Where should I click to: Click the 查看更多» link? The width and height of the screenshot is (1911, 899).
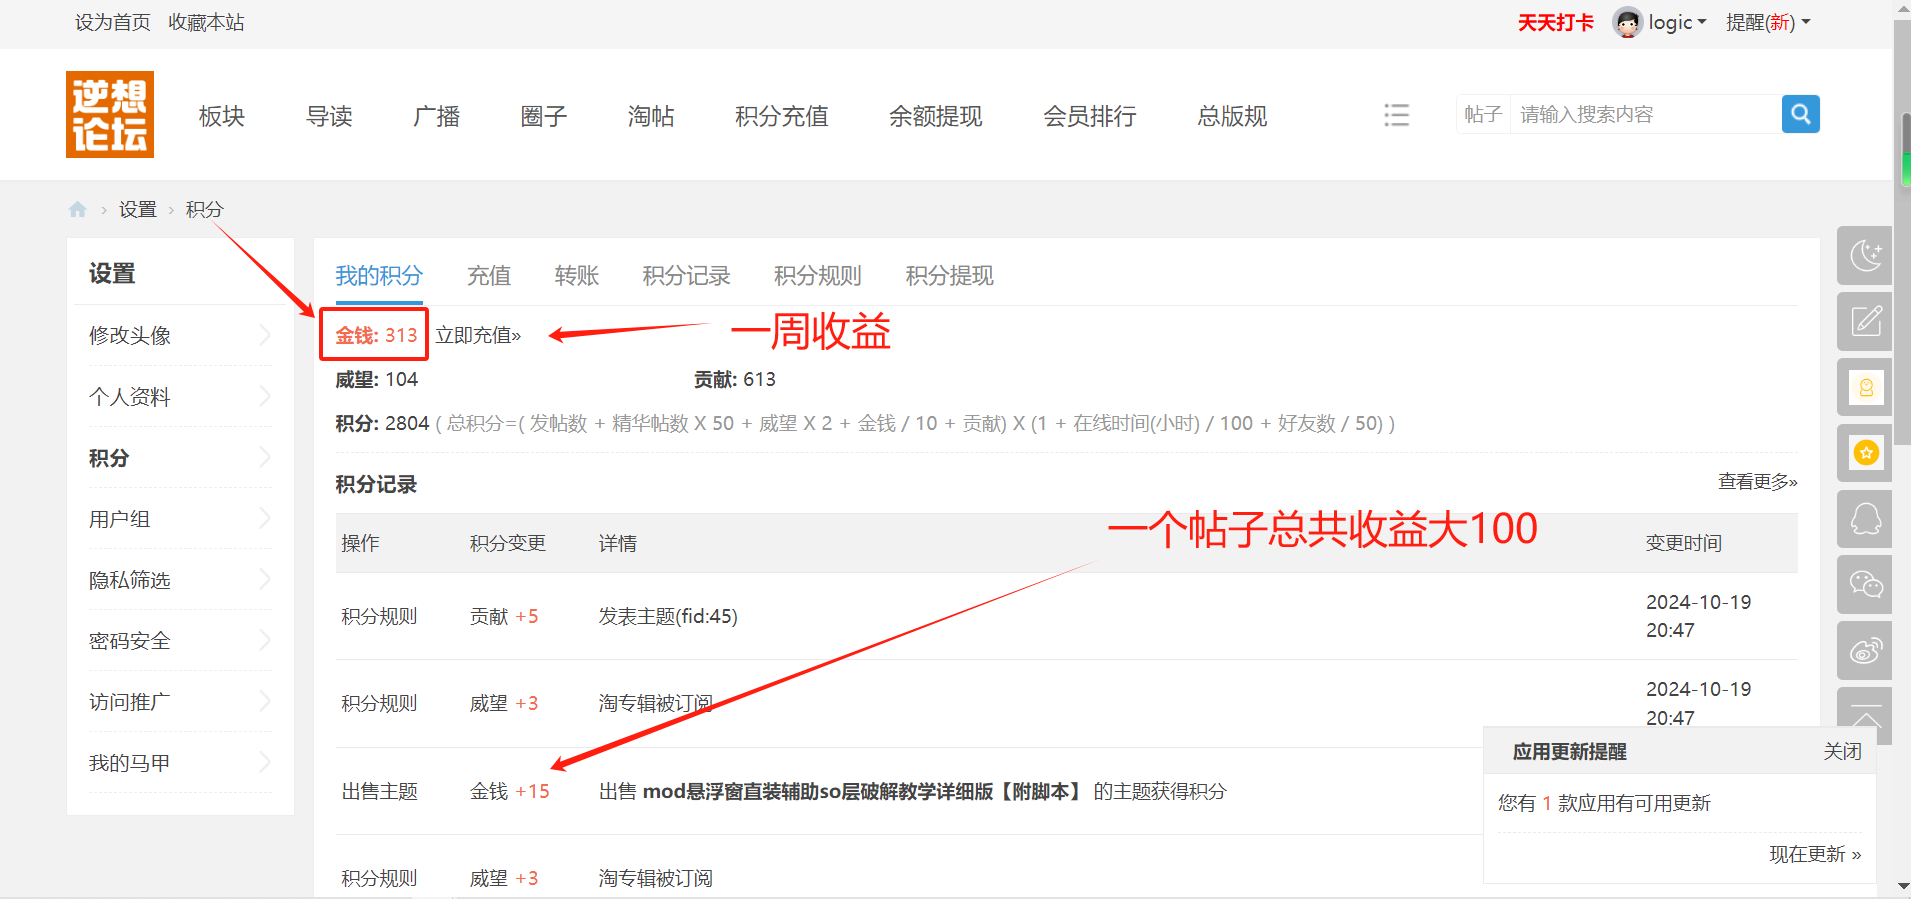tap(1758, 482)
